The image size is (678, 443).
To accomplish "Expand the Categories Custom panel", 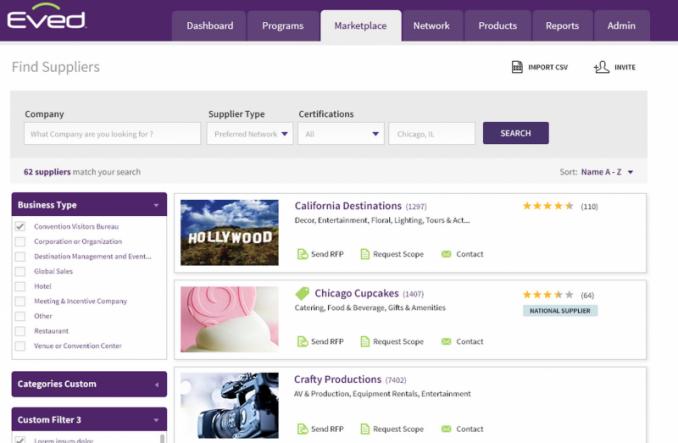I will coord(89,384).
